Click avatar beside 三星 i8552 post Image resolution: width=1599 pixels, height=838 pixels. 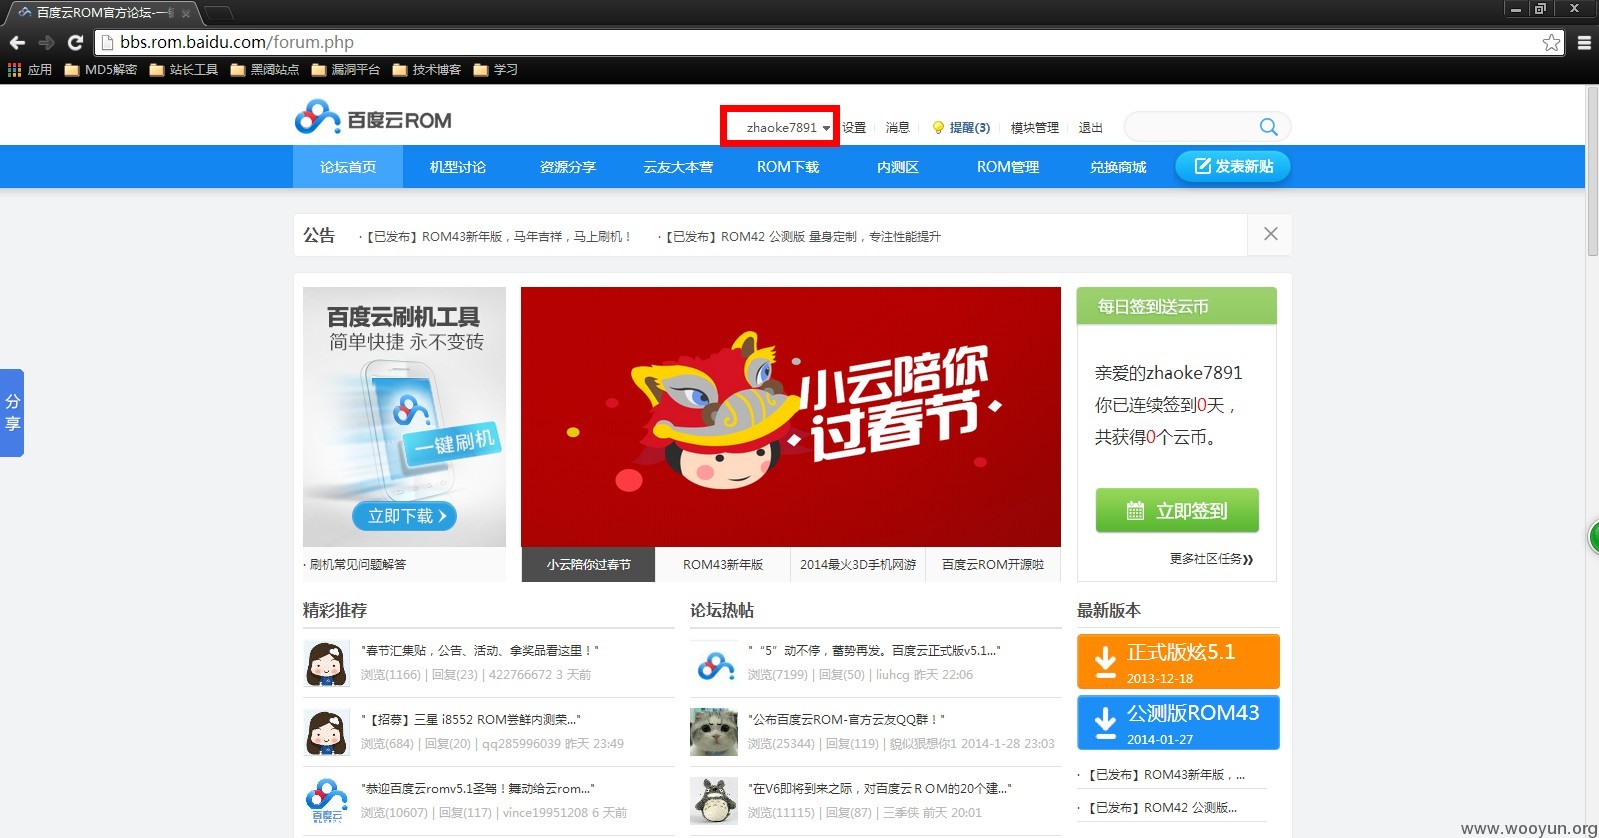click(x=326, y=733)
